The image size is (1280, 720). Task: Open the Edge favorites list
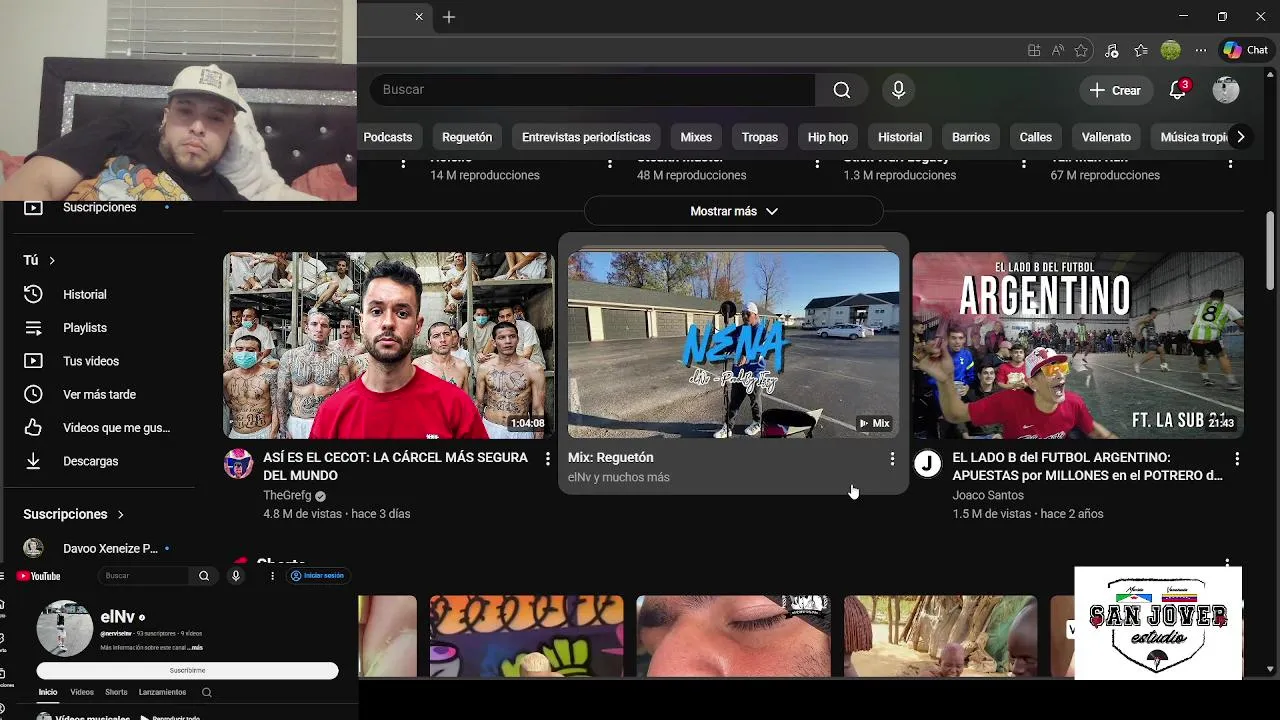pyautogui.click(x=1141, y=50)
